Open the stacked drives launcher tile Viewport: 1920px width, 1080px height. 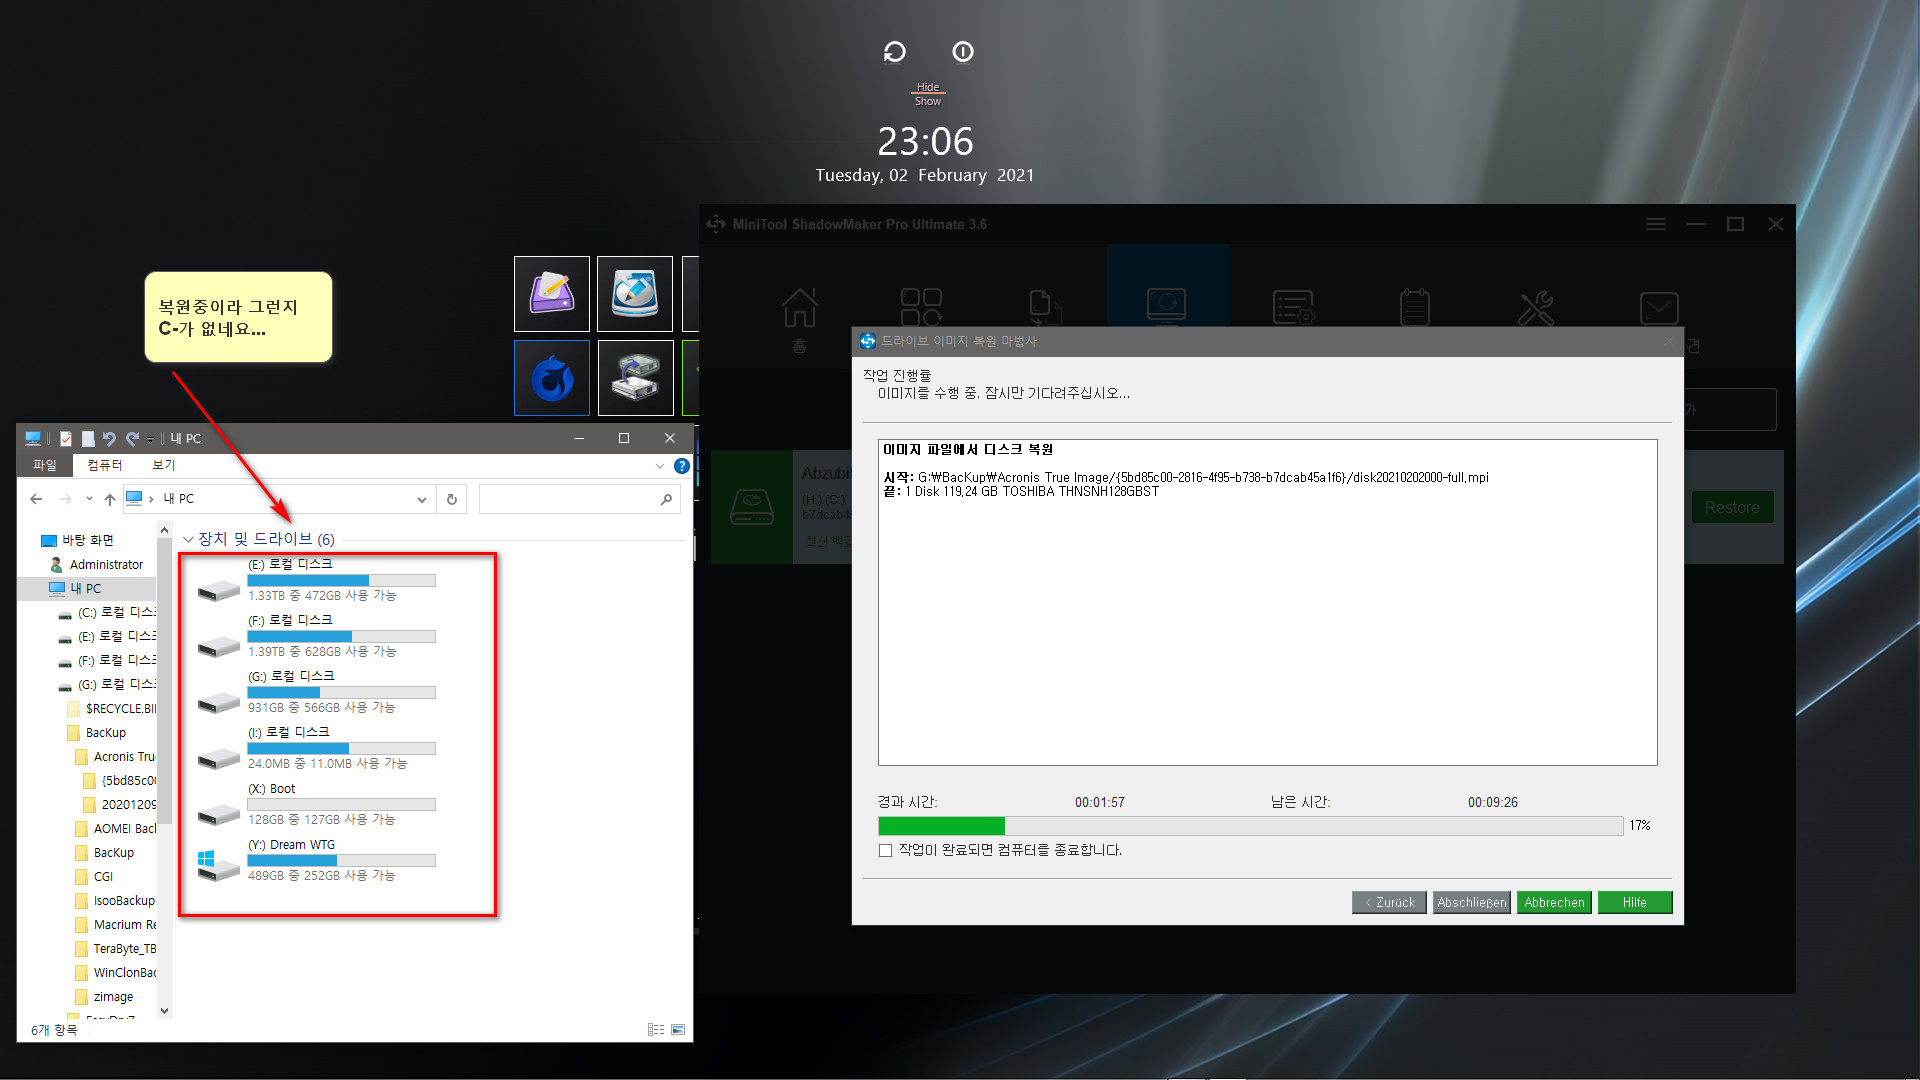click(635, 378)
